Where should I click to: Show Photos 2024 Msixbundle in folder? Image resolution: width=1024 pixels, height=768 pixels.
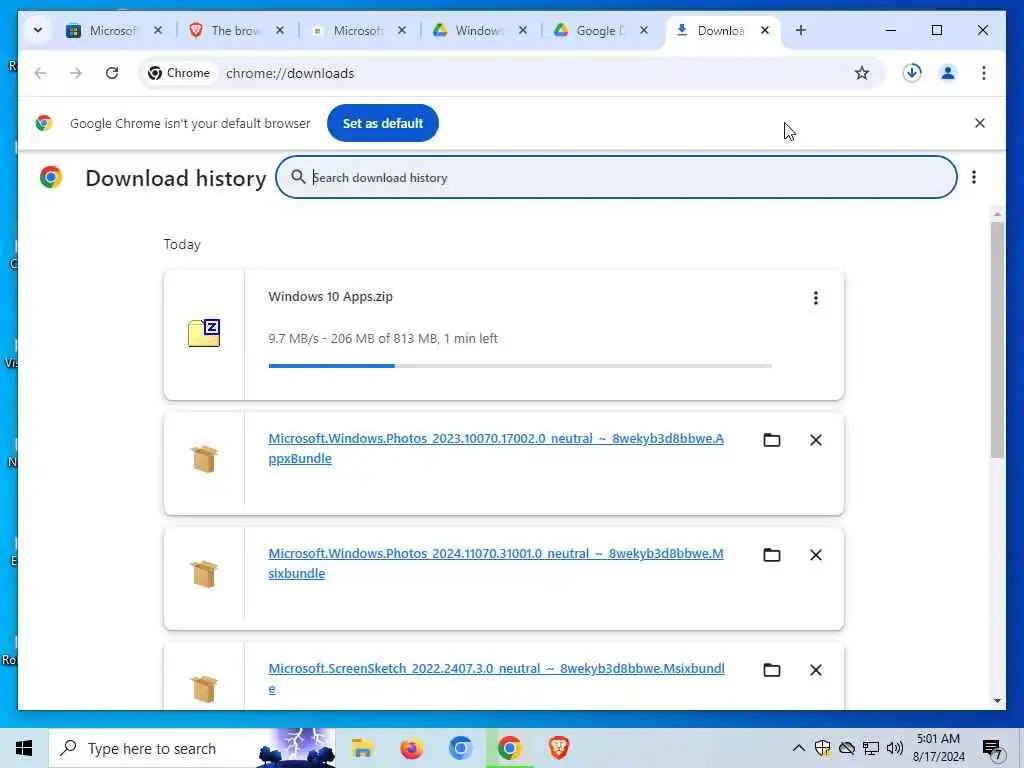pyautogui.click(x=772, y=555)
